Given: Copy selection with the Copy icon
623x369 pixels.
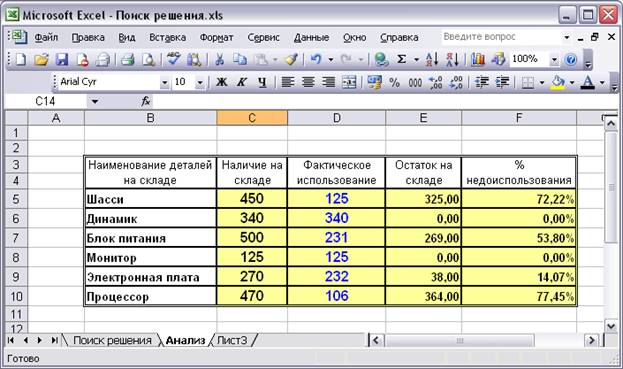Looking at the screenshot, I should (240, 60).
